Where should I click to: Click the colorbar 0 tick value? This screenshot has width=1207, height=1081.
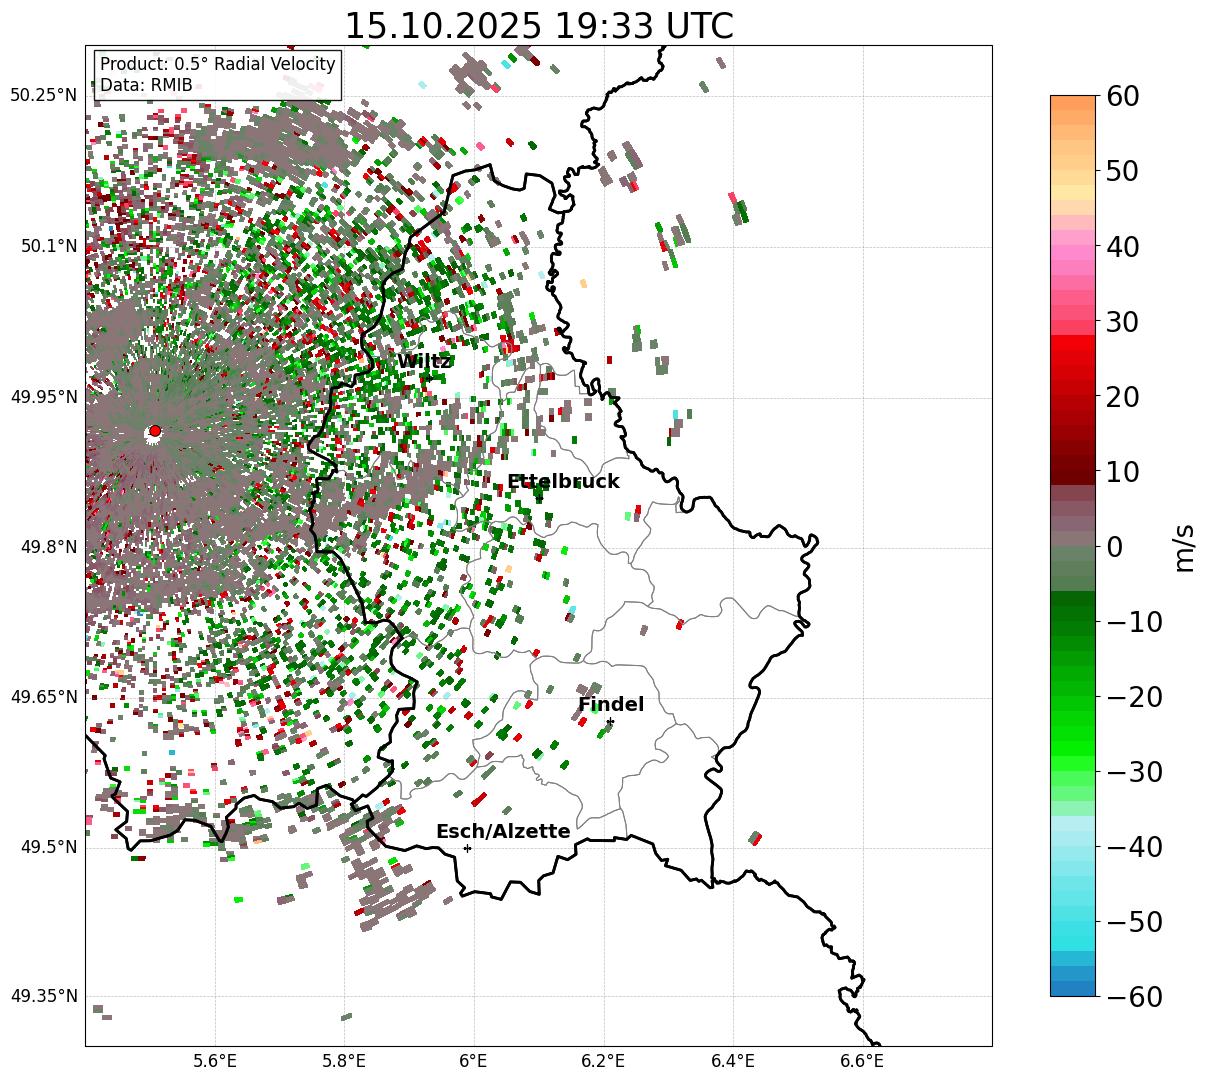tap(1114, 546)
